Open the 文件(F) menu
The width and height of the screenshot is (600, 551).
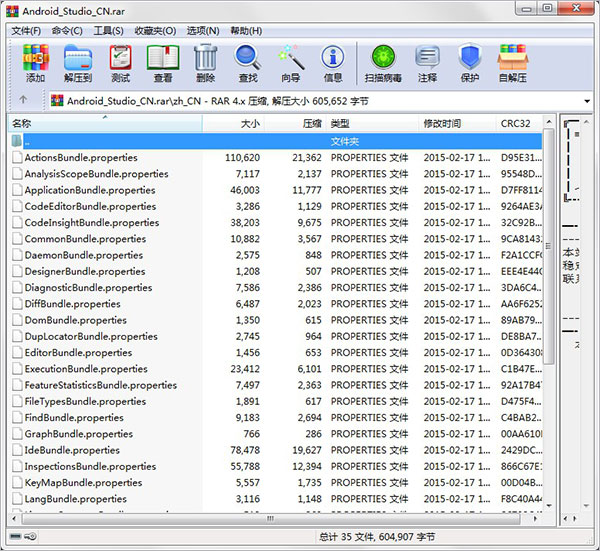click(x=26, y=31)
